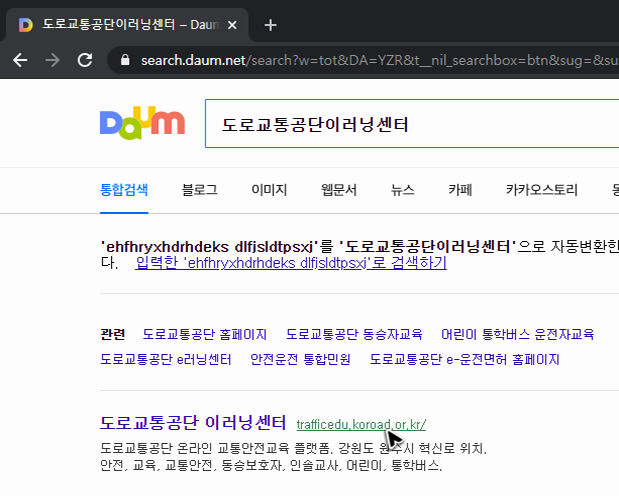Click the Daum favicon in the tab

point(26,25)
